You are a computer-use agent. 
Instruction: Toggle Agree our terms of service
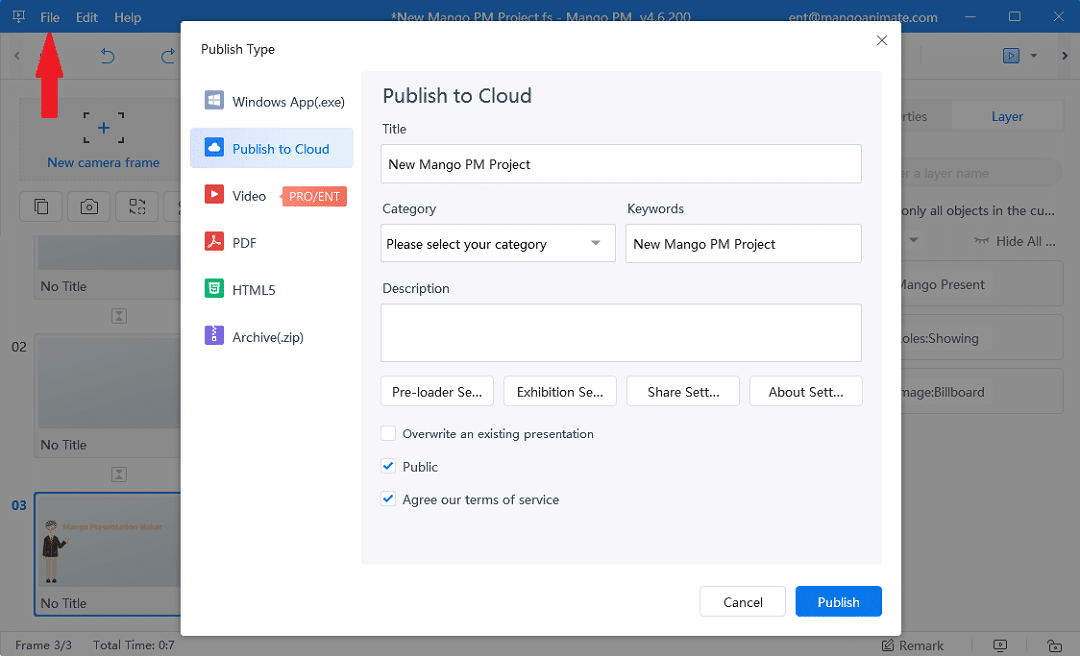(389, 500)
